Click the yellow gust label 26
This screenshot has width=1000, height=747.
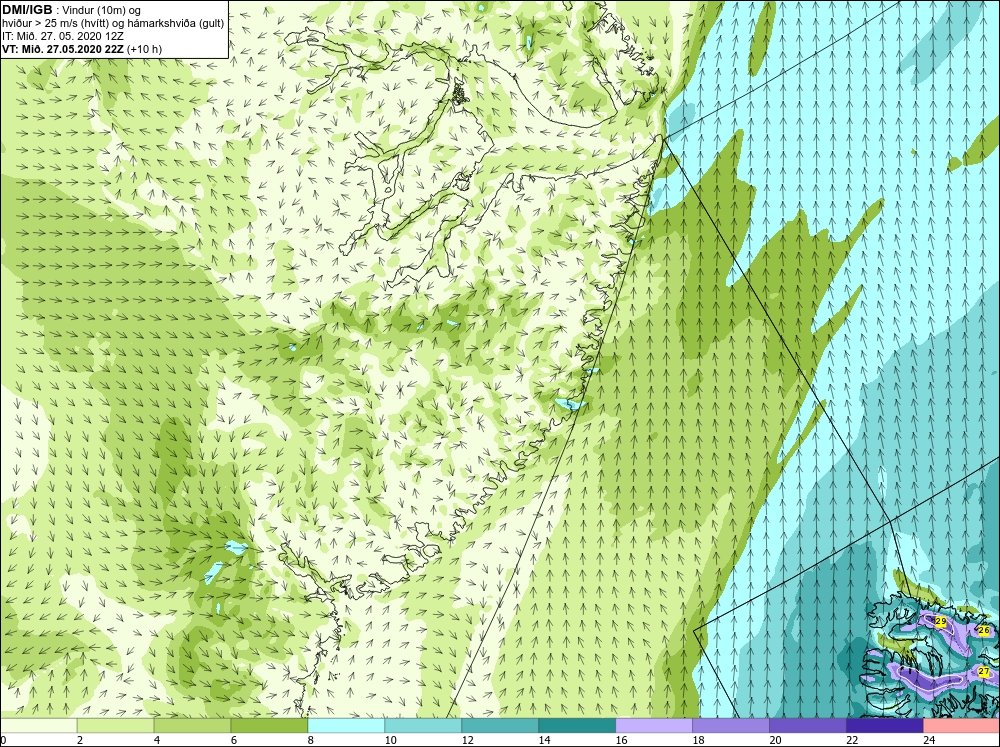coord(983,630)
